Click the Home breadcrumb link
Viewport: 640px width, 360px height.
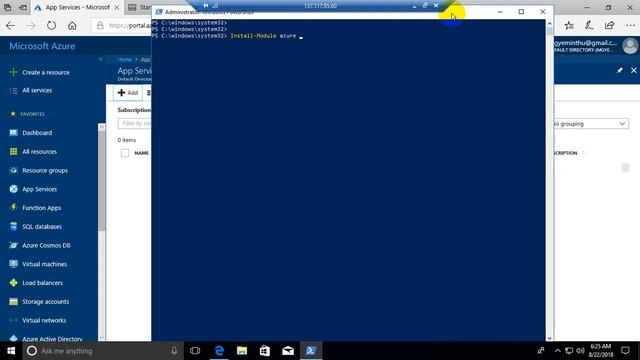pyautogui.click(x=124, y=60)
